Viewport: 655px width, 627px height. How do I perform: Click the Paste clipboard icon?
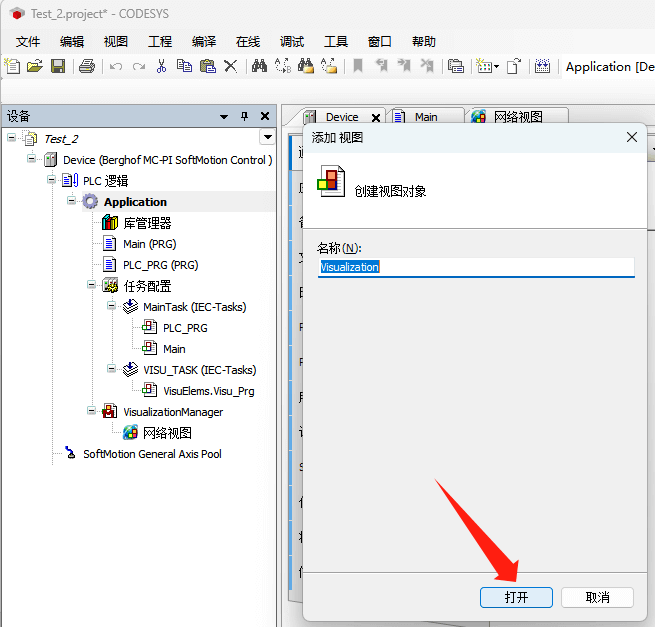pos(207,66)
